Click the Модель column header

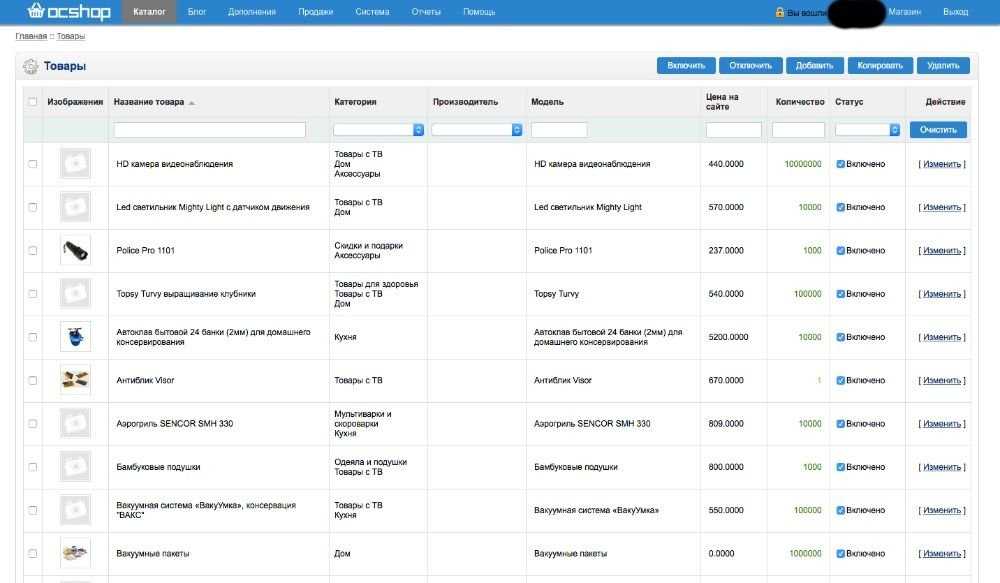(547, 102)
